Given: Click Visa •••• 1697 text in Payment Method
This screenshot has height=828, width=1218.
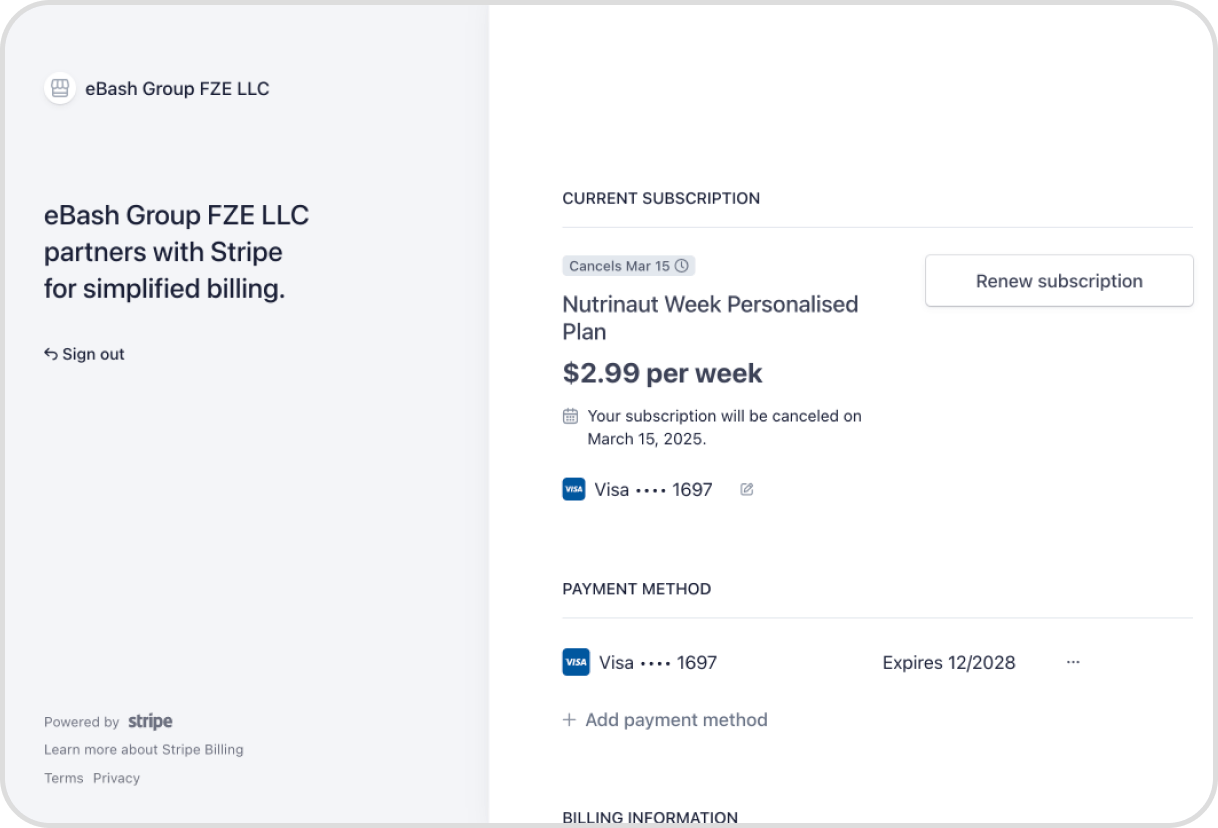Looking at the screenshot, I should [658, 662].
